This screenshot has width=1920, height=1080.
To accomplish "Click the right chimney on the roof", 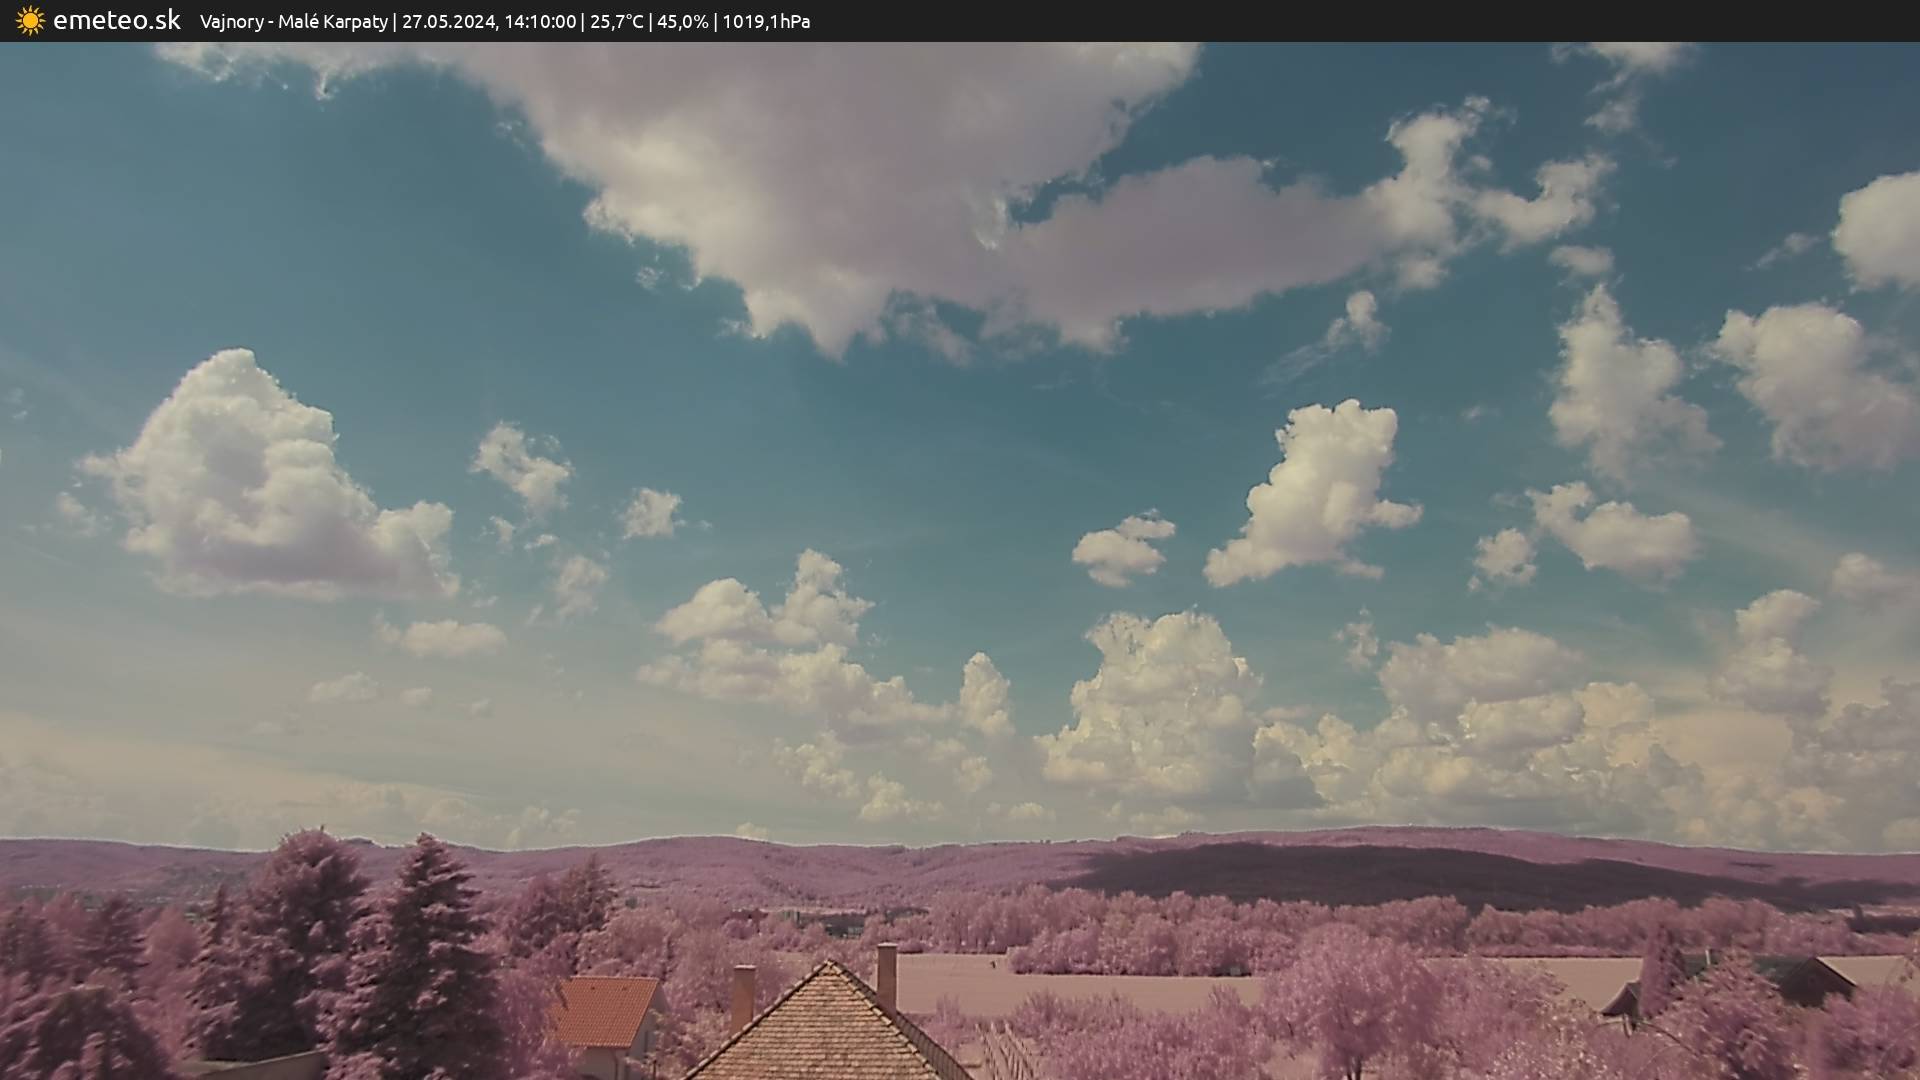I will click(x=886, y=975).
